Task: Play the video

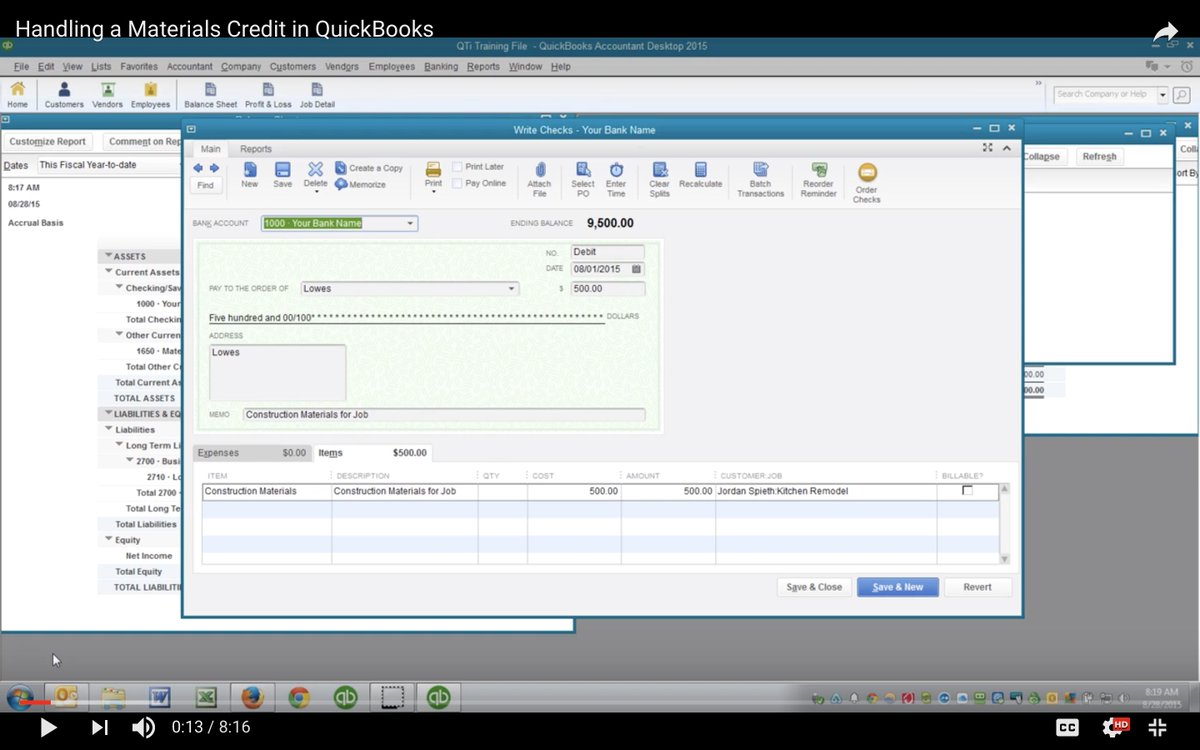Action: coord(47,727)
